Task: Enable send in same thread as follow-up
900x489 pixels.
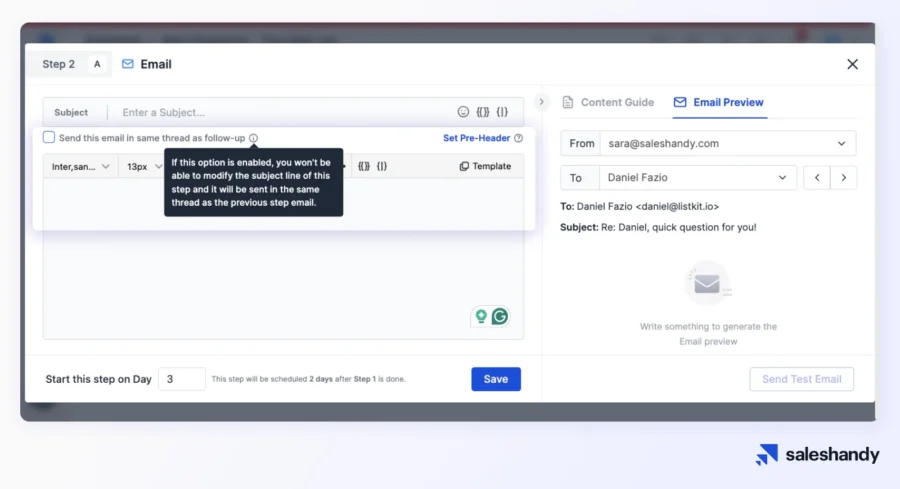Action: [49, 138]
